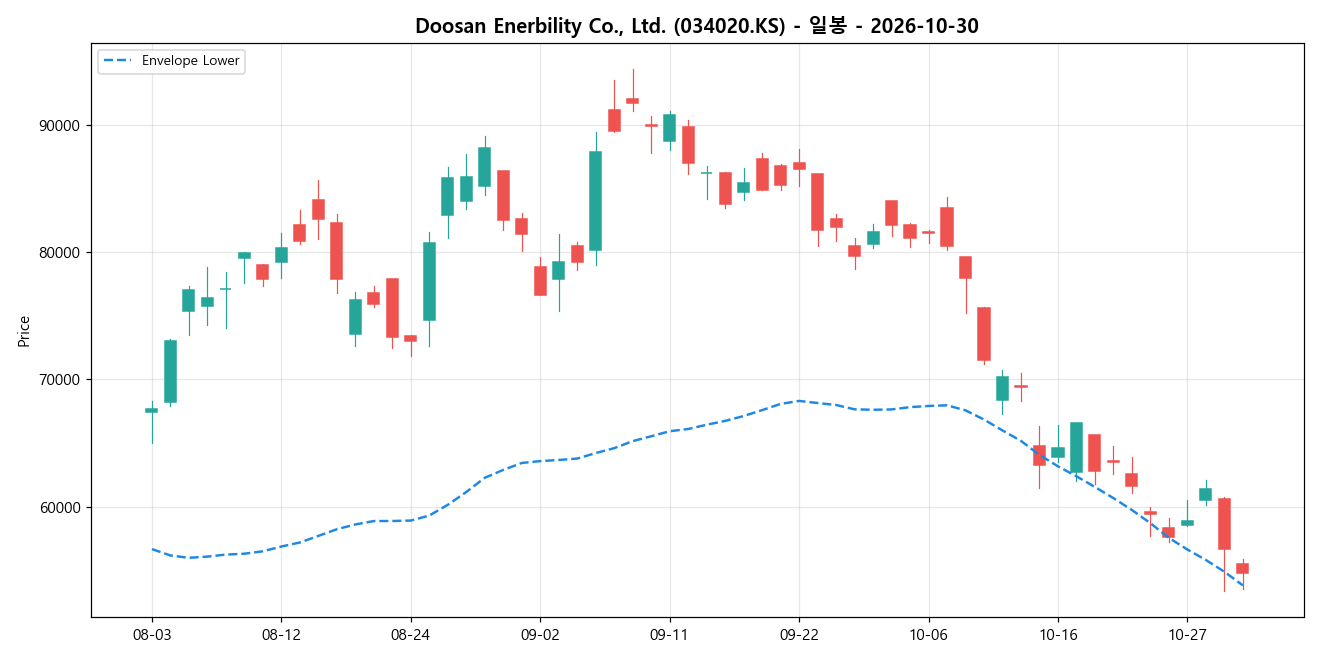Click the 10-06 x-axis date label
The image size is (1320, 660).
928,634
